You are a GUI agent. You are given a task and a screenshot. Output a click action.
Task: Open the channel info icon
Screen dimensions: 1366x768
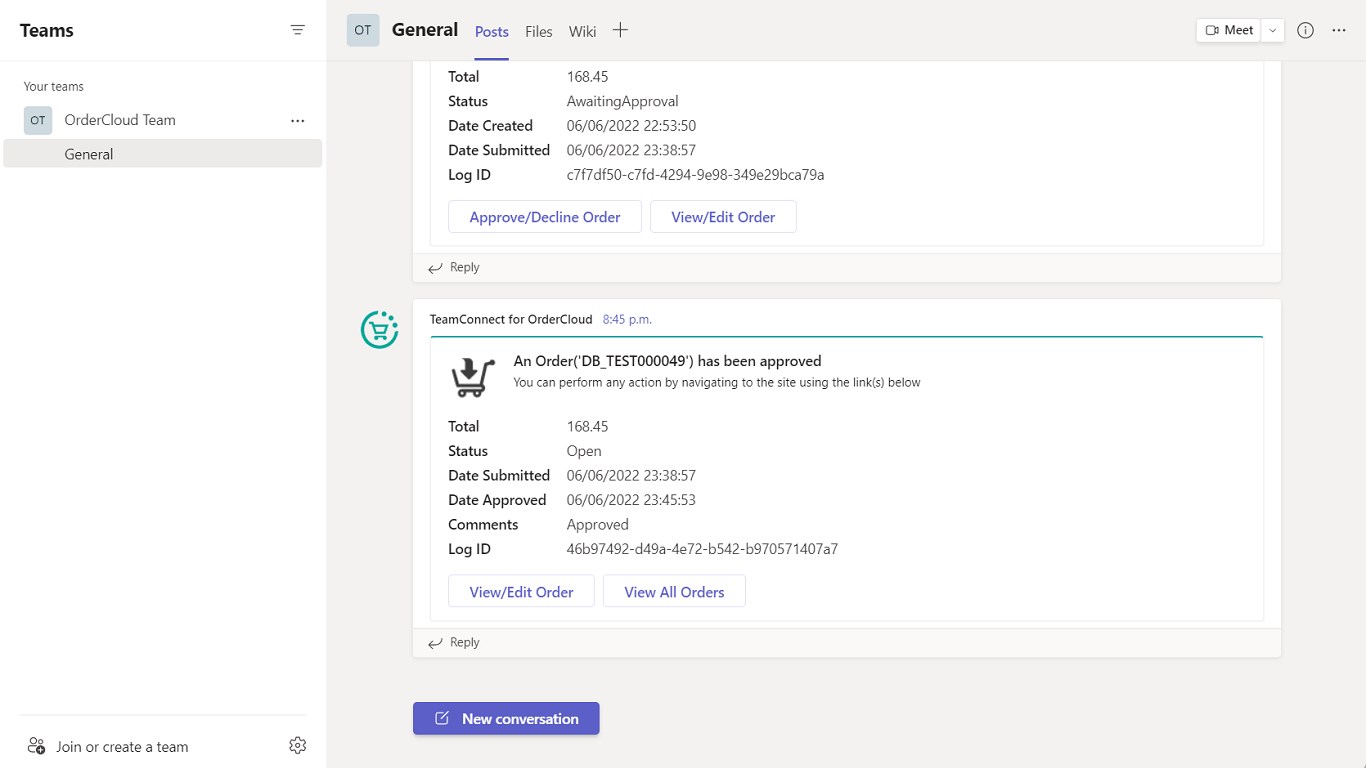(1305, 30)
